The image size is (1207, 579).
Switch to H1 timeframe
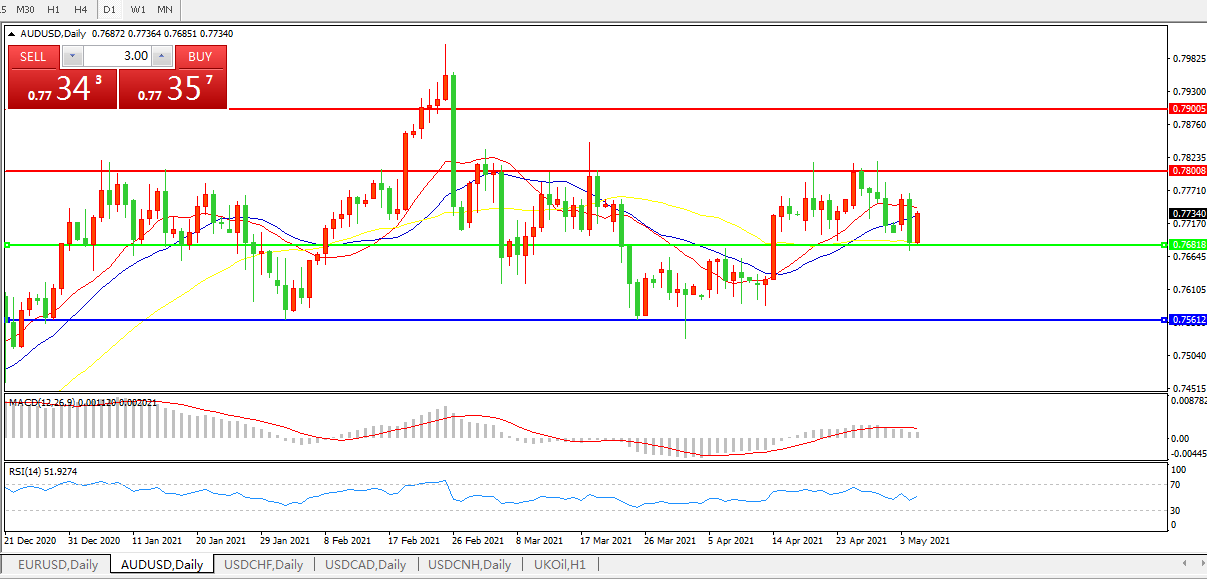(54, 9)
